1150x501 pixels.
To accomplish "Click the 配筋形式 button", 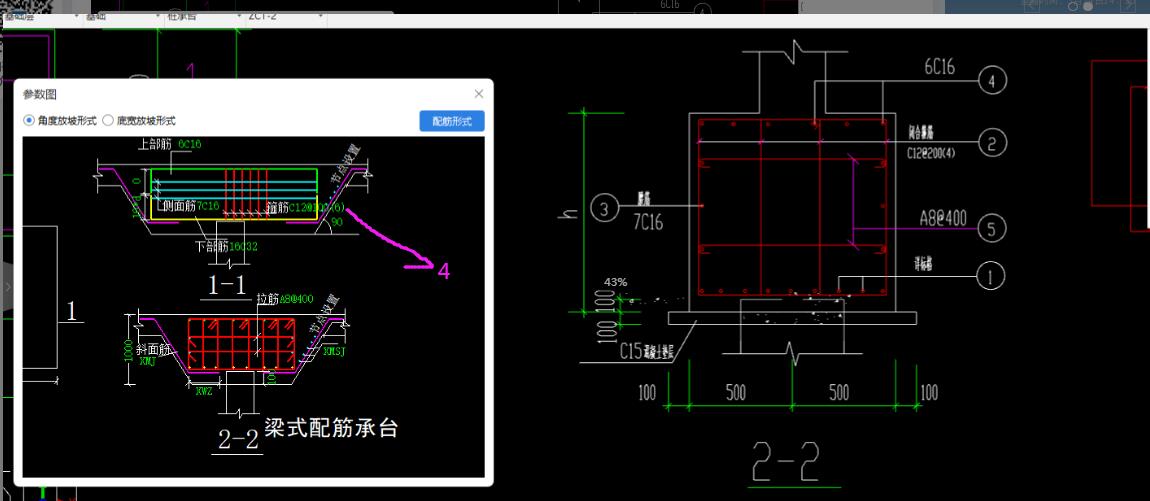I will (452, 121).
